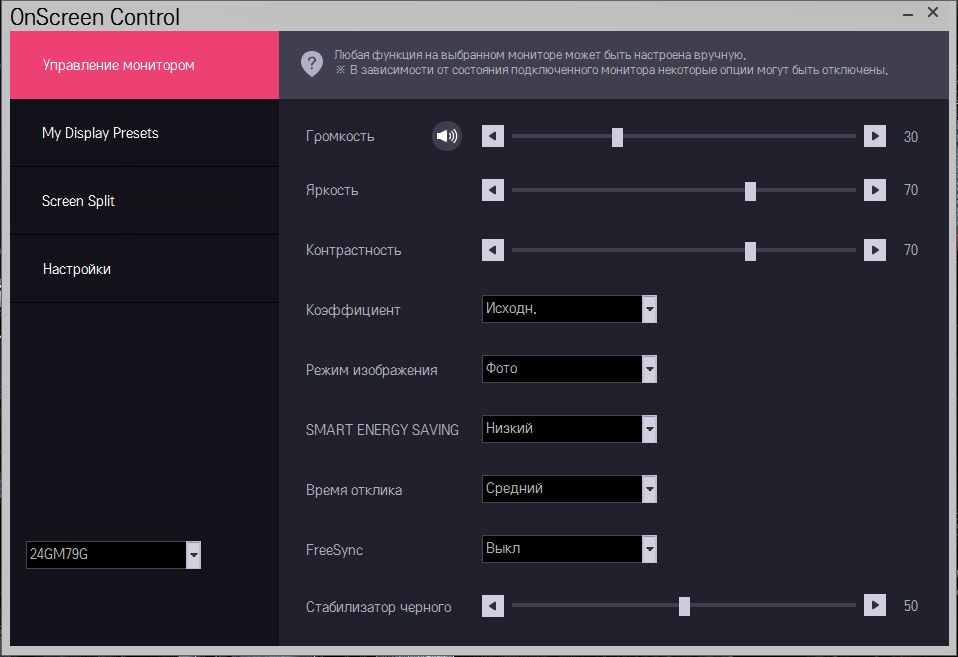Open the Время отклика dropdown
958x657 pixels.
(649, 489)
